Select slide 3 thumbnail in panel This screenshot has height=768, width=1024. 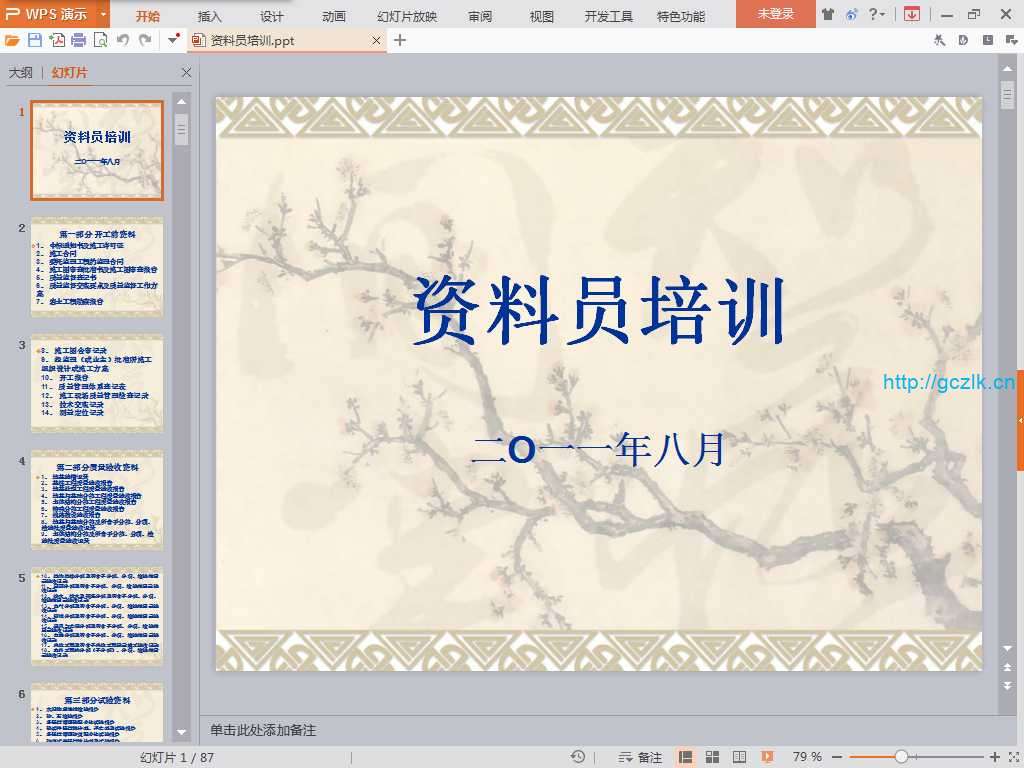(97, 369)
